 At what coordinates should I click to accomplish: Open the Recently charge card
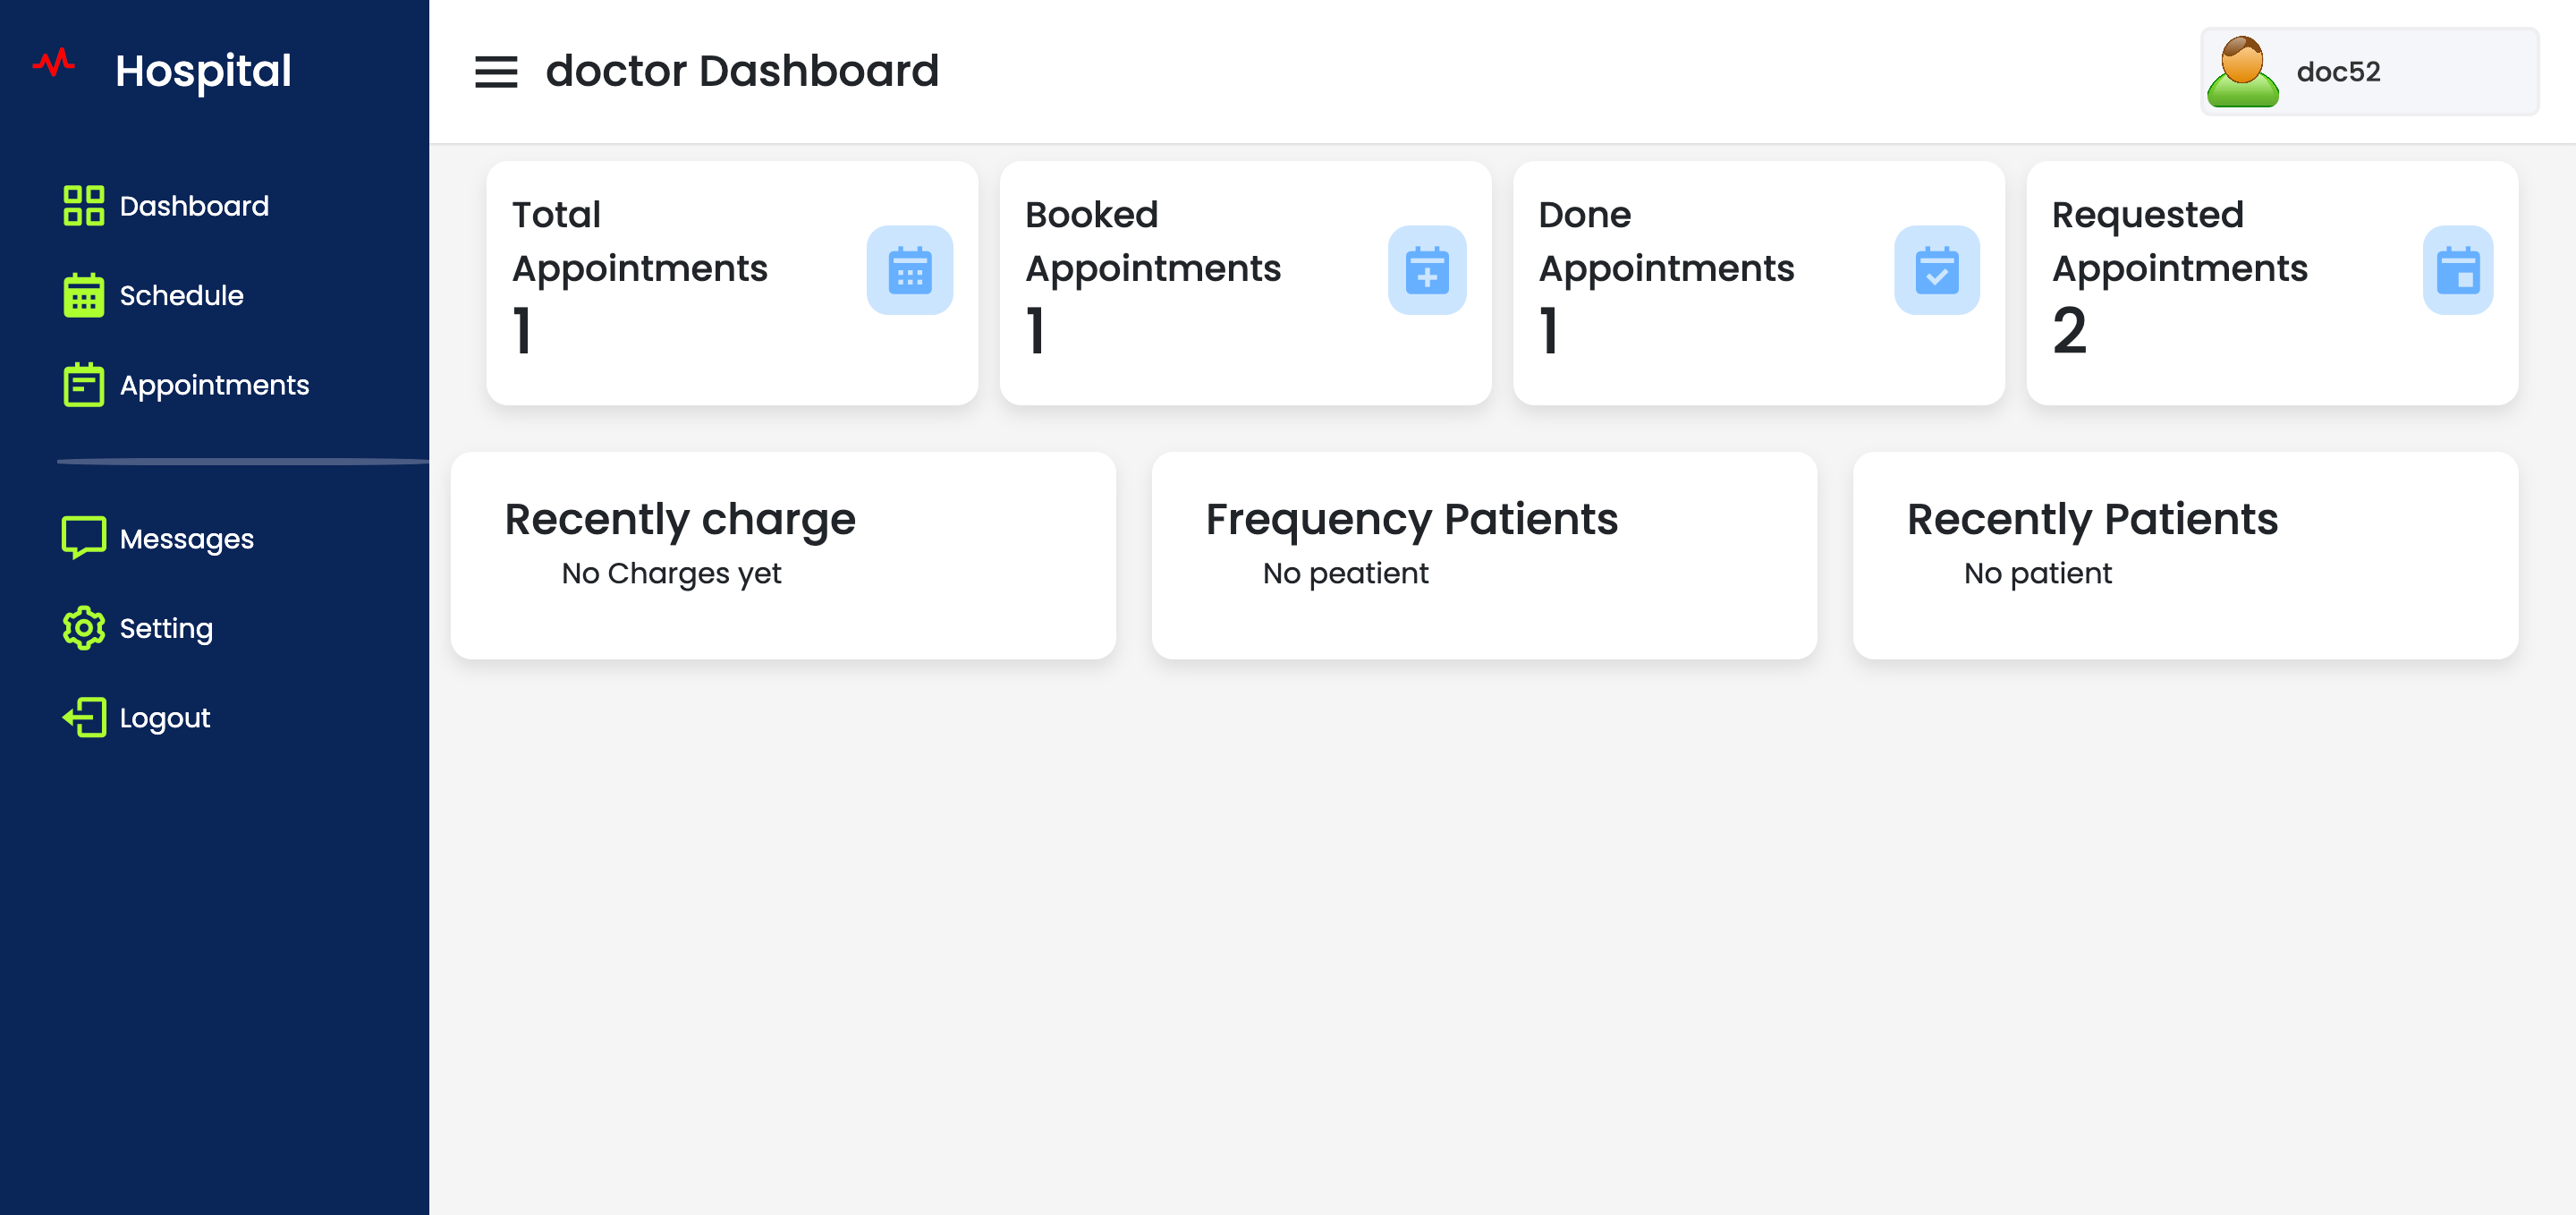pos(681,518)
